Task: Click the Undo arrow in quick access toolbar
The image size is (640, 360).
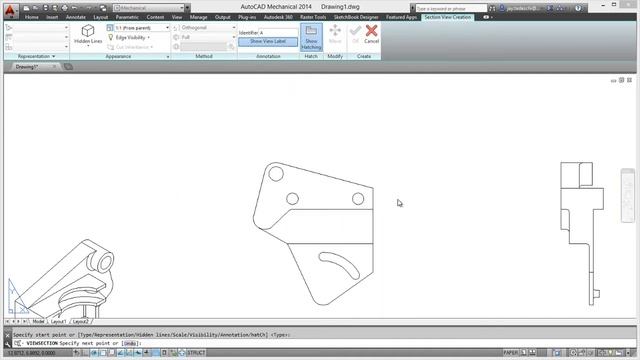Action: coord(74,8)
